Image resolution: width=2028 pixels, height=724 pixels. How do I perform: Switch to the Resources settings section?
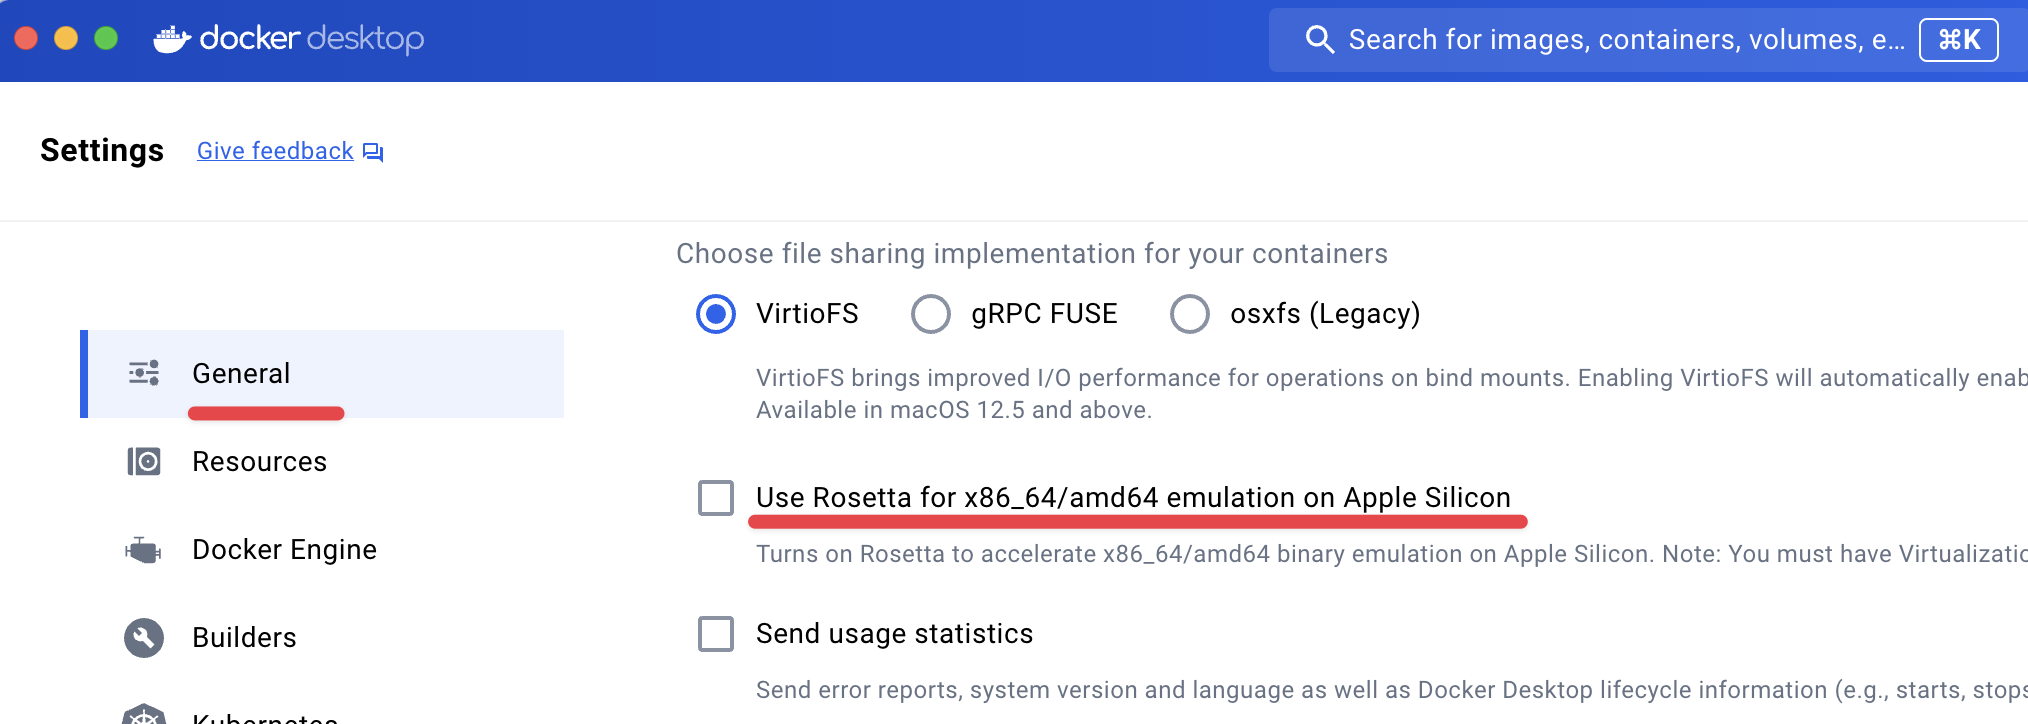(x=259, y=462)
